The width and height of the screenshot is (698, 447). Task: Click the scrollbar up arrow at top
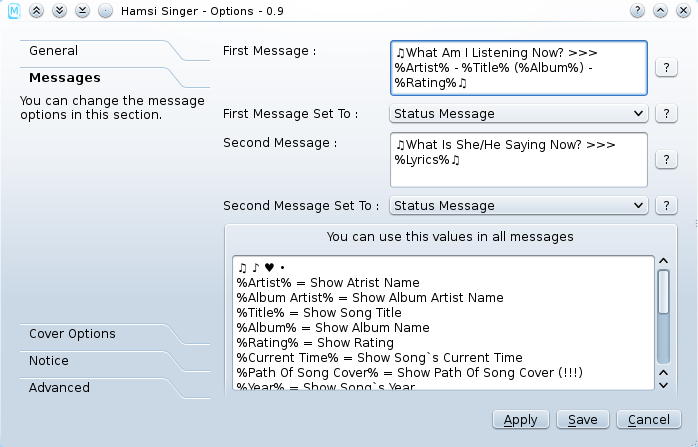point(663,261)
